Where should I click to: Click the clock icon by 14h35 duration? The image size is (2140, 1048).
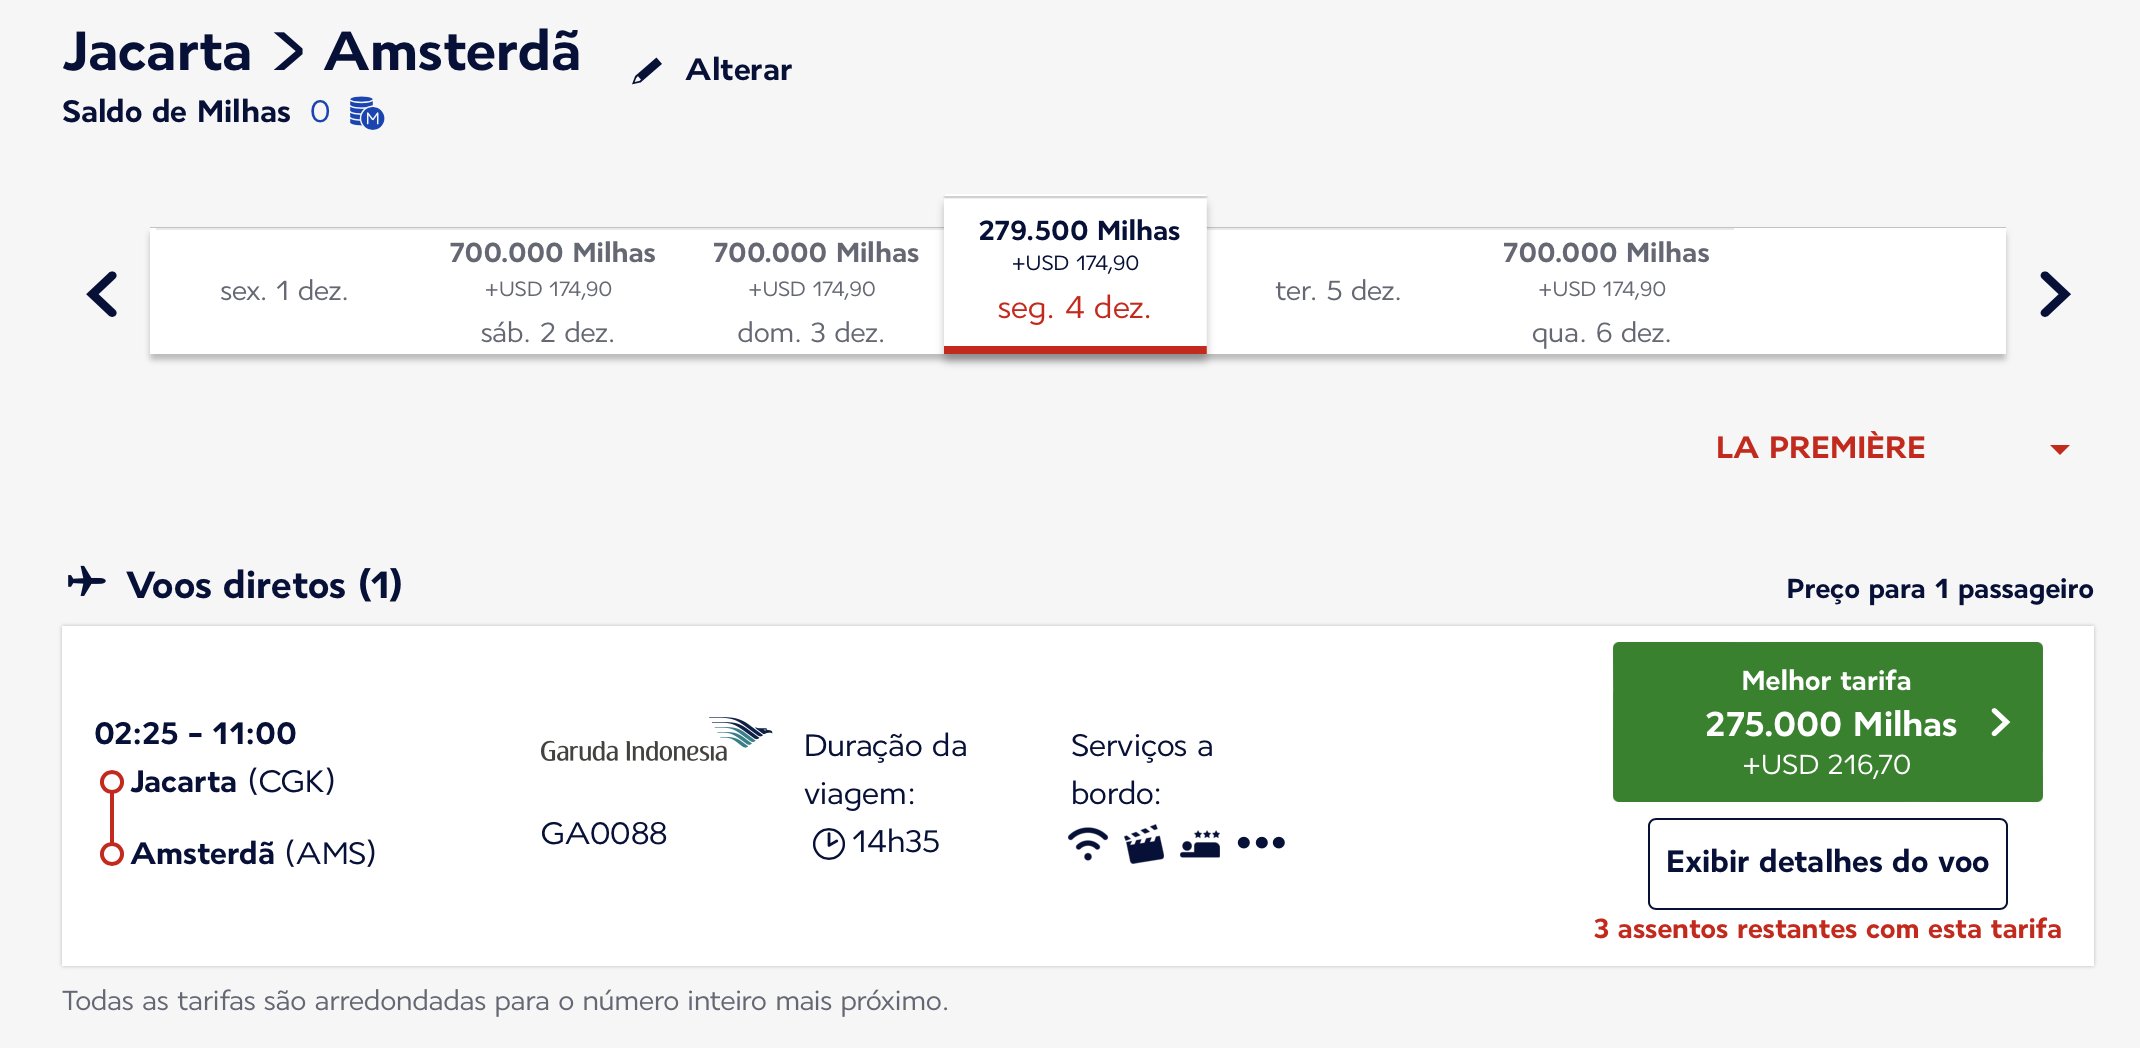tap(828, 843)
